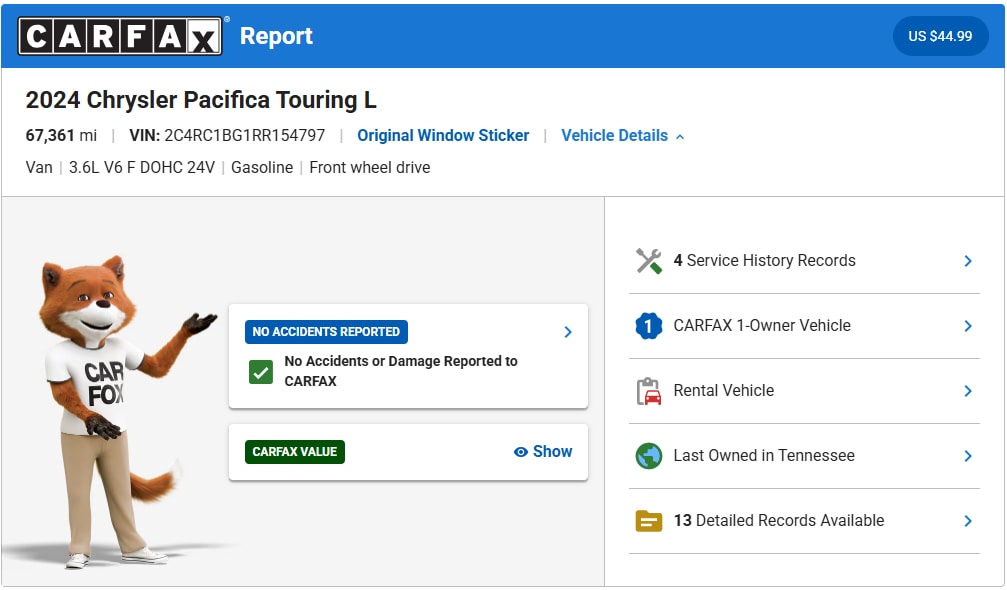Click the blue 1-Owner badge icon
Screen dimensions: 1007x590
649,325
